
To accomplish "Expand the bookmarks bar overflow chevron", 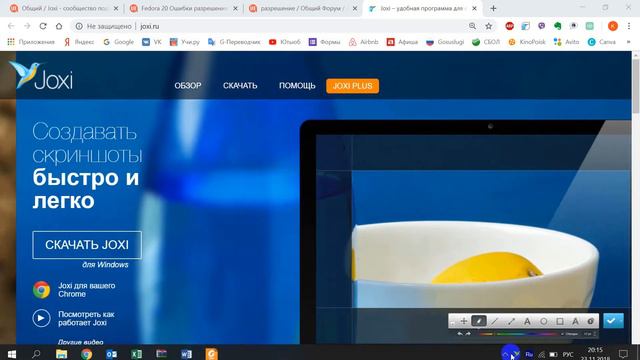I will [629, 42].
